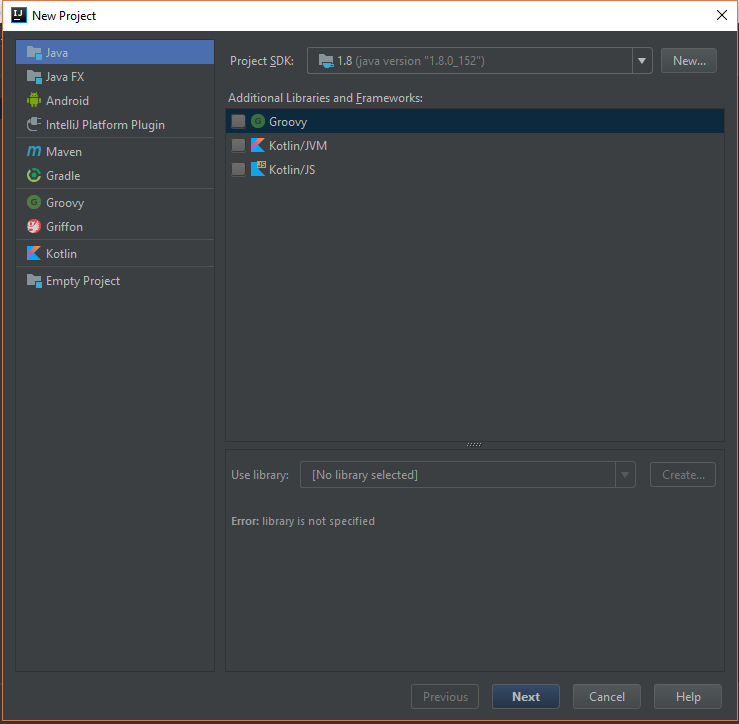
Task: Click the SDK folder icon in Project SDK field
Action: tap(326, 61)
